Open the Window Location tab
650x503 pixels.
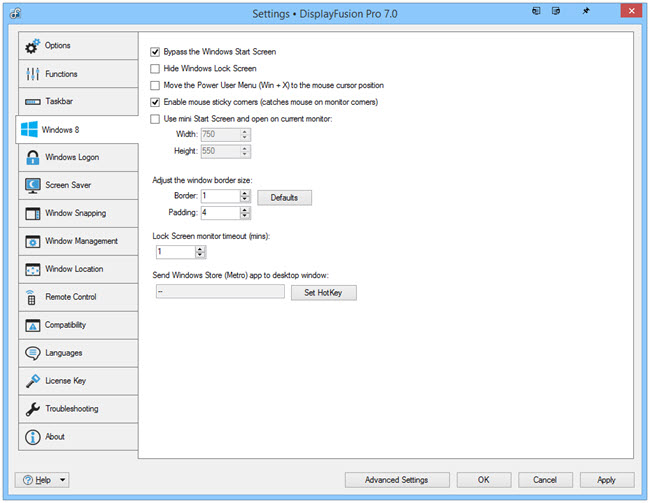pos(78,270)
